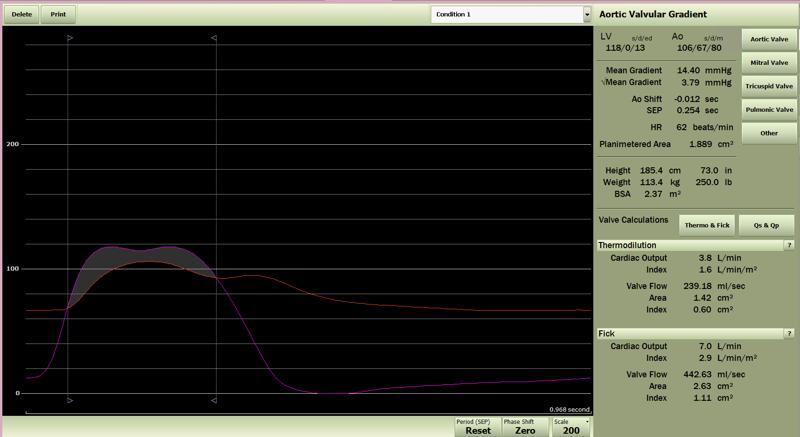This screenshot has width=800, height=437.
Task: Click top-right SEP end marker triangle
Action: (x=213, y=38)
